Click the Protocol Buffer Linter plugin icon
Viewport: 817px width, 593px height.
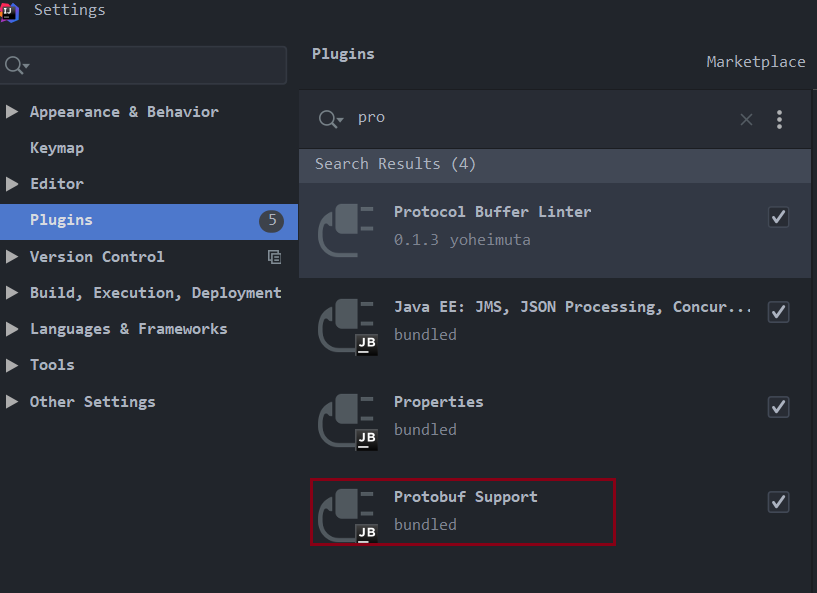(346, 230)
